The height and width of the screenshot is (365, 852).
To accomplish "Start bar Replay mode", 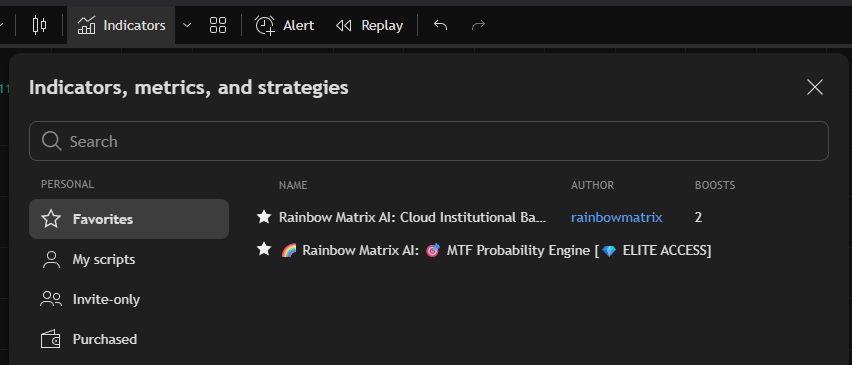I will pyautogui.click(x=369, y=25).
